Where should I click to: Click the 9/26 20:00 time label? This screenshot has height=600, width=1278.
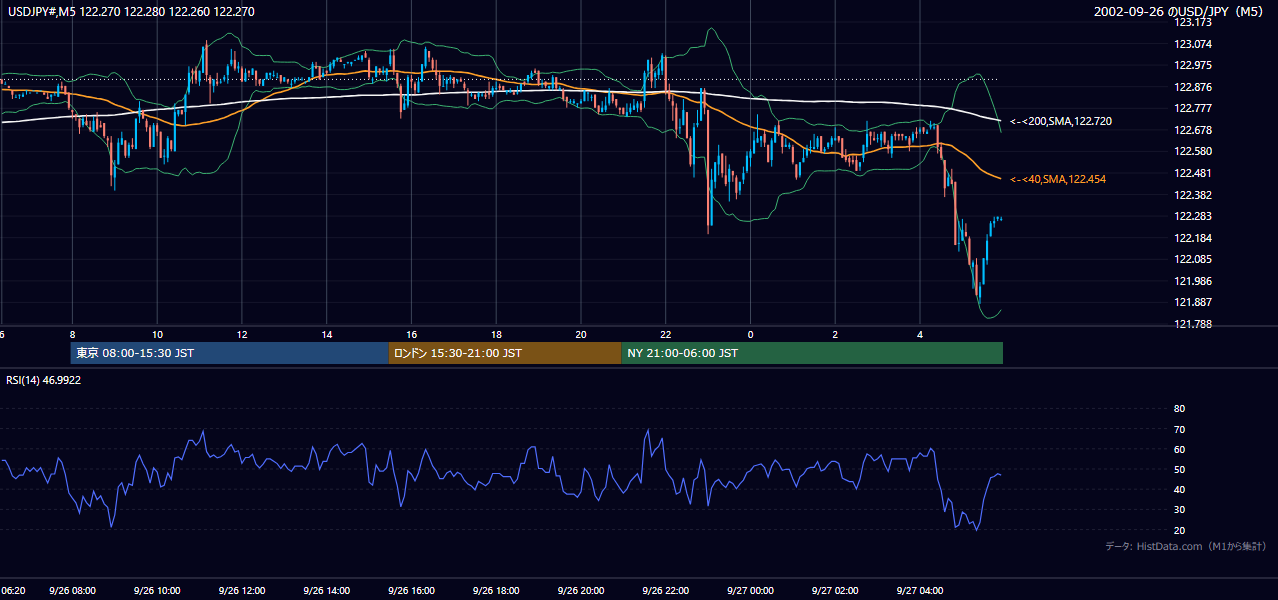[581, 590]
